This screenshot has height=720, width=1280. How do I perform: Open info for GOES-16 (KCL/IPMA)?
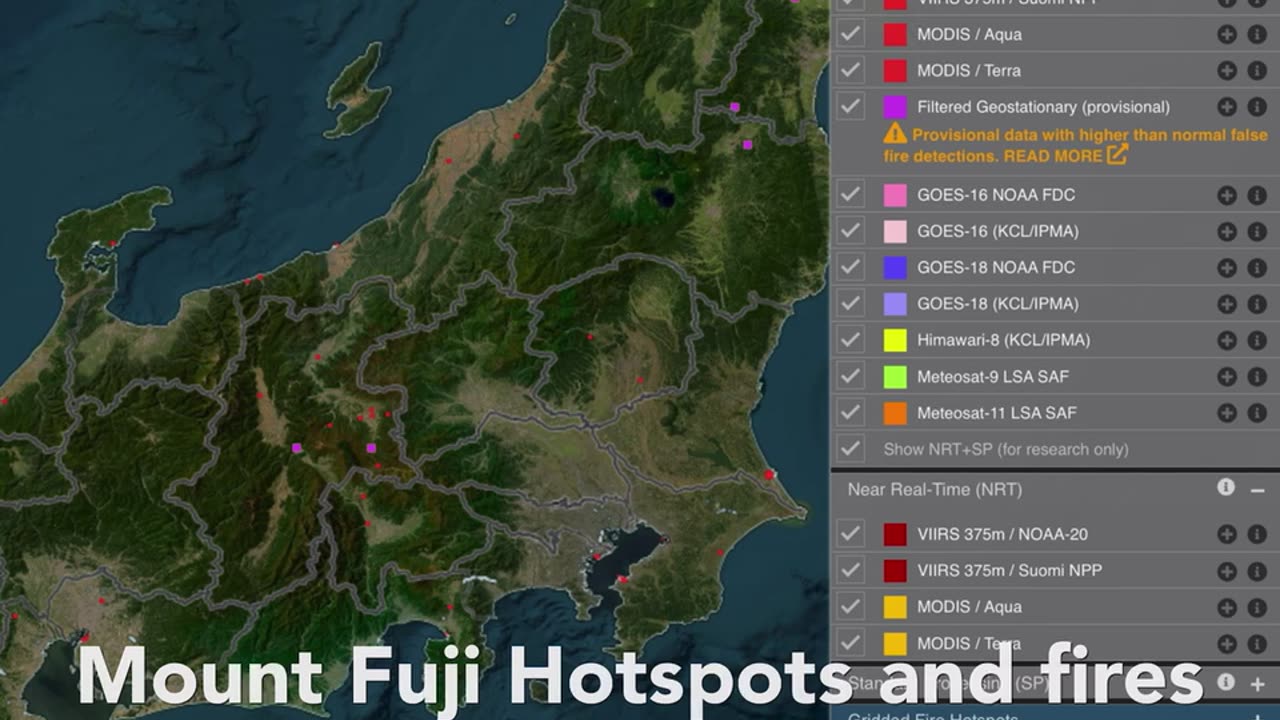[x=1257, y=231]
